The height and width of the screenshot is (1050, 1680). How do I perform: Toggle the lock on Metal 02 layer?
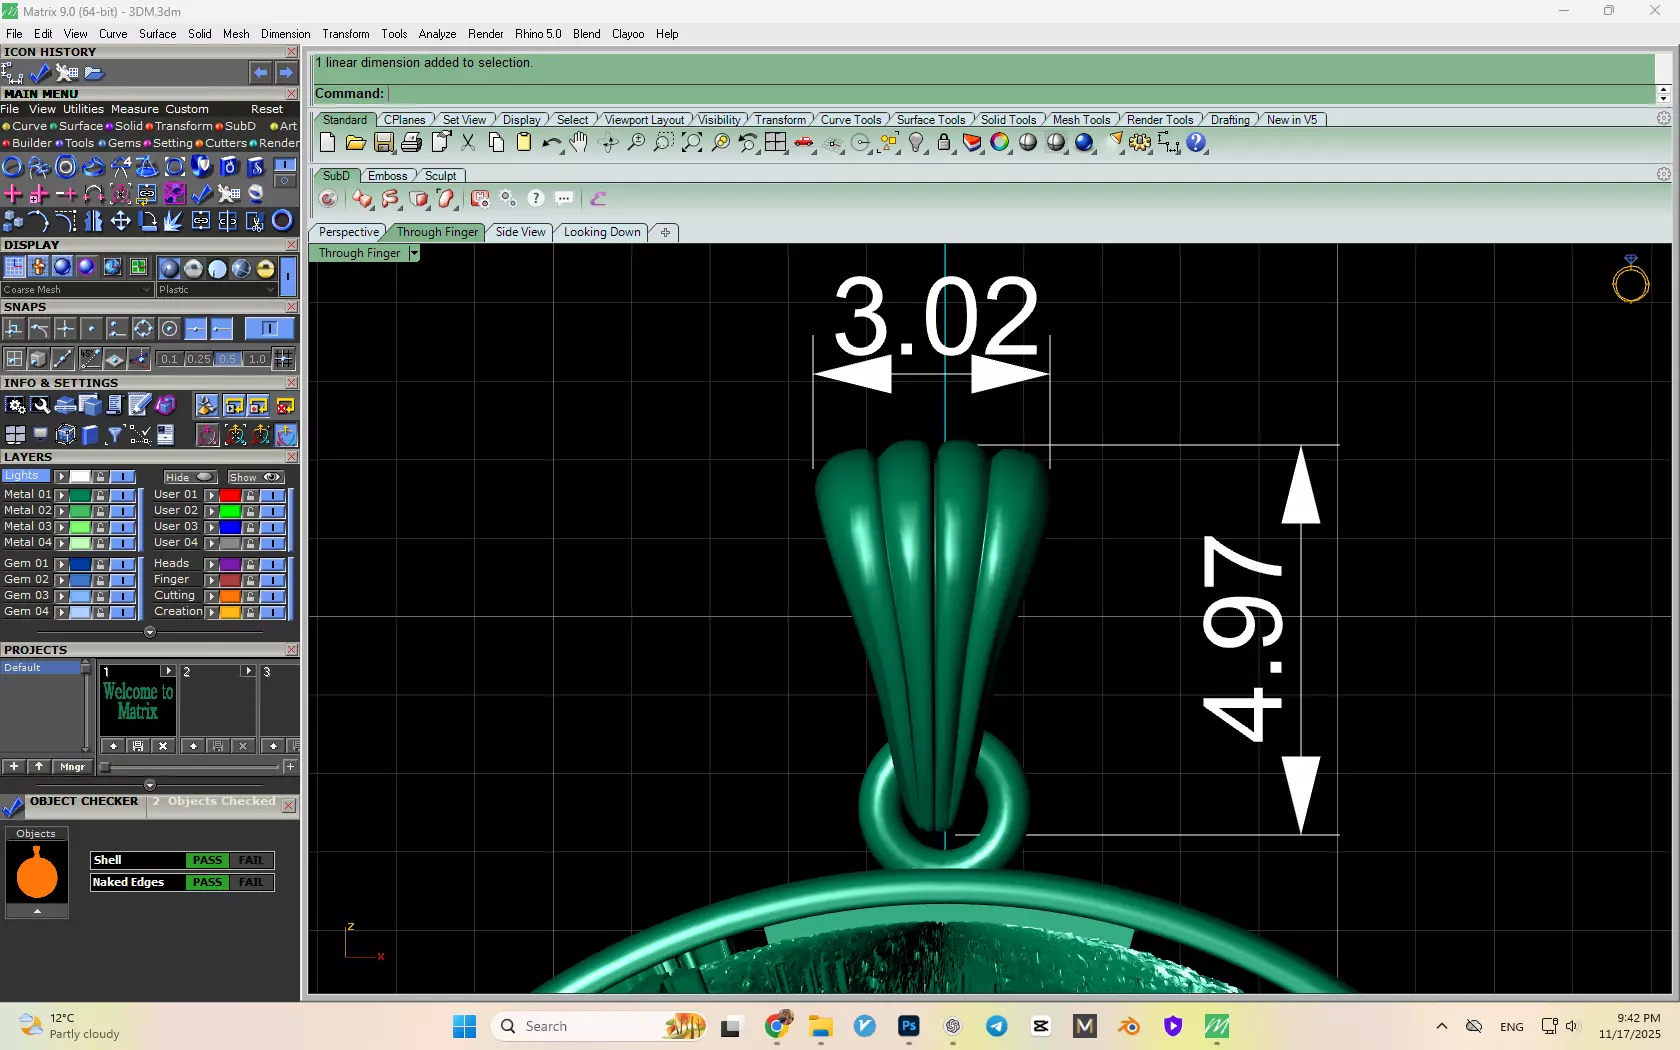click(x=100, y=511)
